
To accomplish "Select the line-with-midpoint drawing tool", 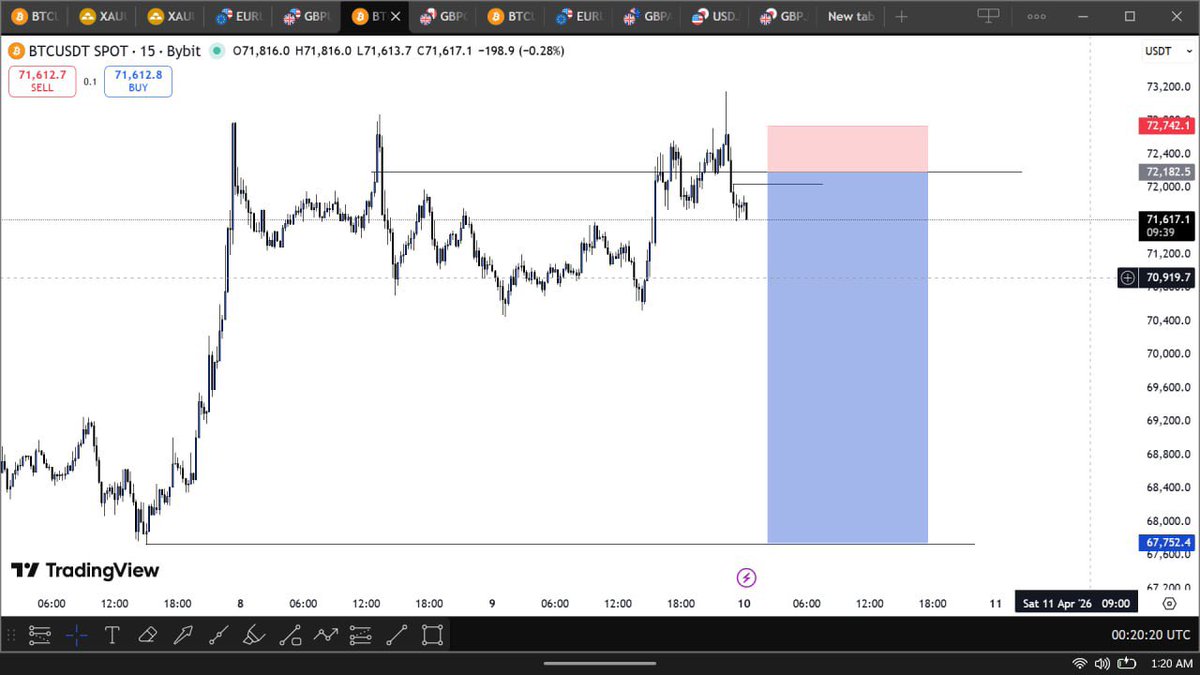I will [x=219, y=634].
